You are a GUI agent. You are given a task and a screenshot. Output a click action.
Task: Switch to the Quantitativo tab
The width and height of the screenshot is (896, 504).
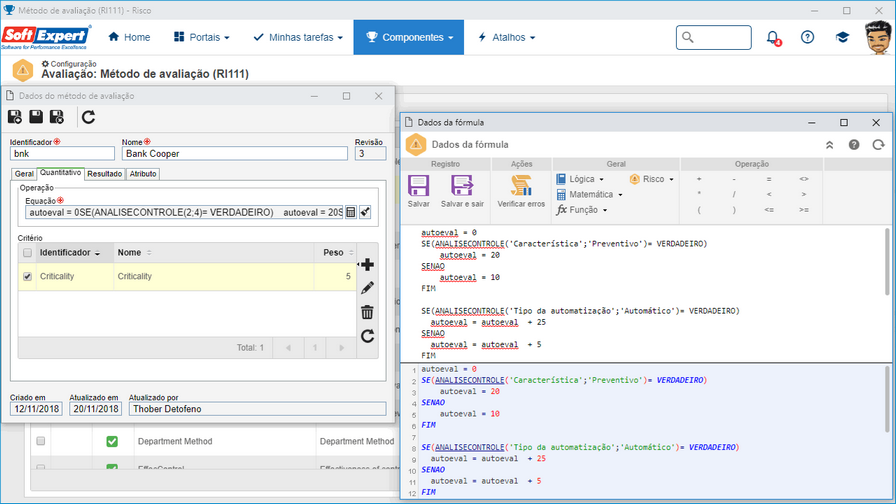click(x=61, y=173)
